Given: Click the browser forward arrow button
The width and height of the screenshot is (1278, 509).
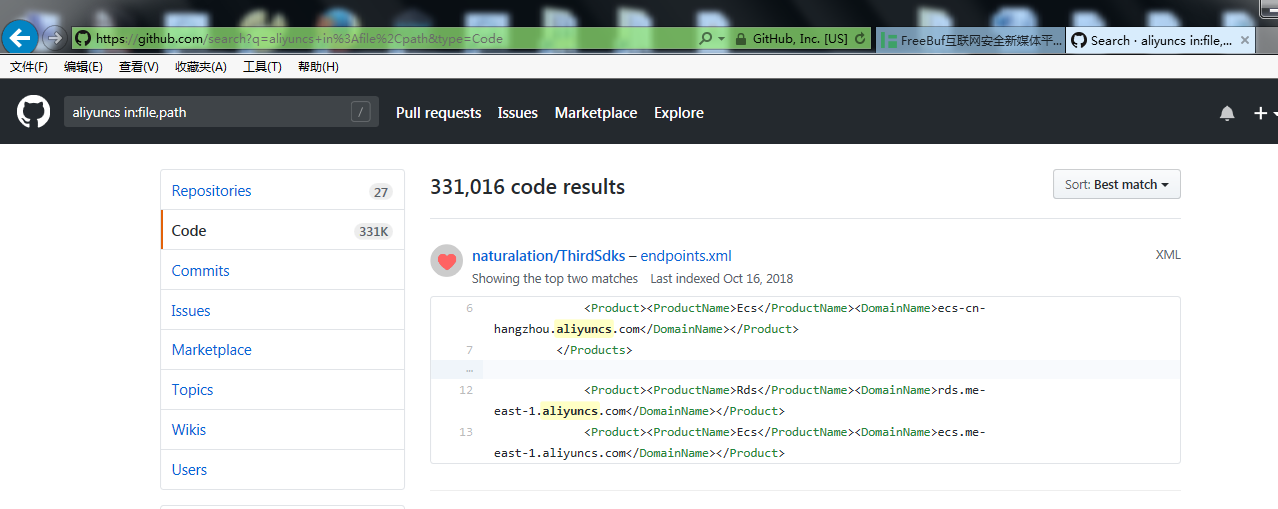Looking at the screenshot, I should point(54,38).
